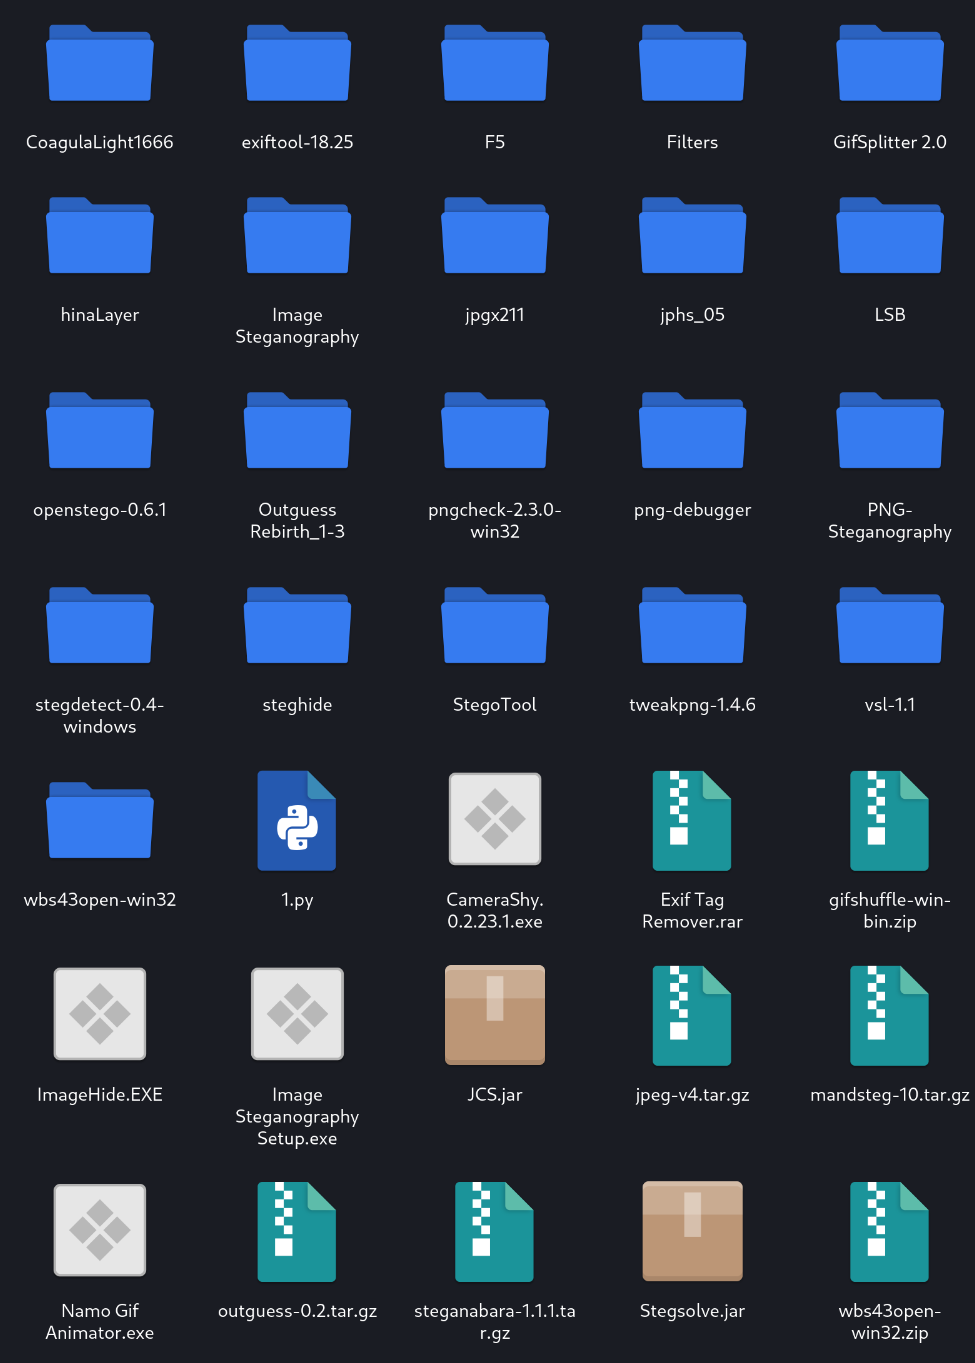Click the "GifSplitter 2.0" folder name
The height and width of the screenshot is (1363, 975).
(890, 142)
